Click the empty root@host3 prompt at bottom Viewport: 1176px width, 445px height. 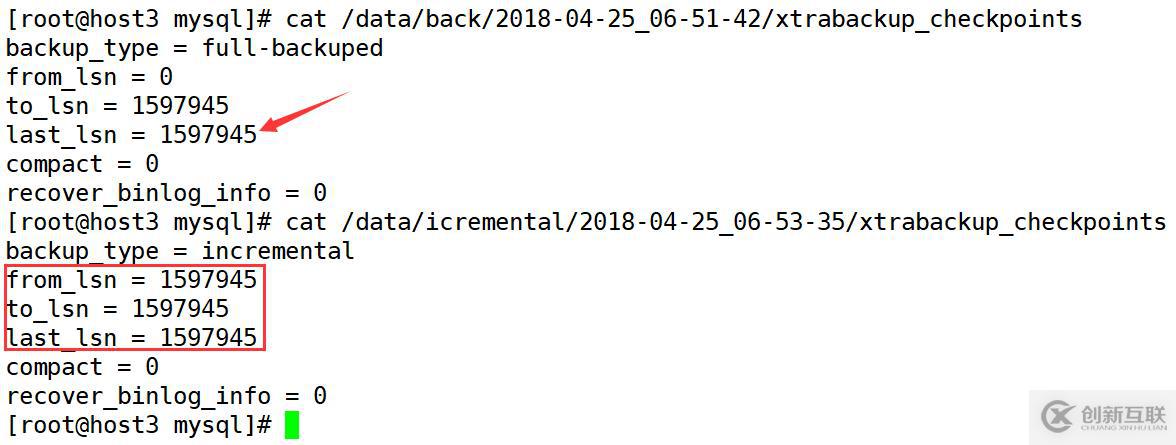coord(138,425)
